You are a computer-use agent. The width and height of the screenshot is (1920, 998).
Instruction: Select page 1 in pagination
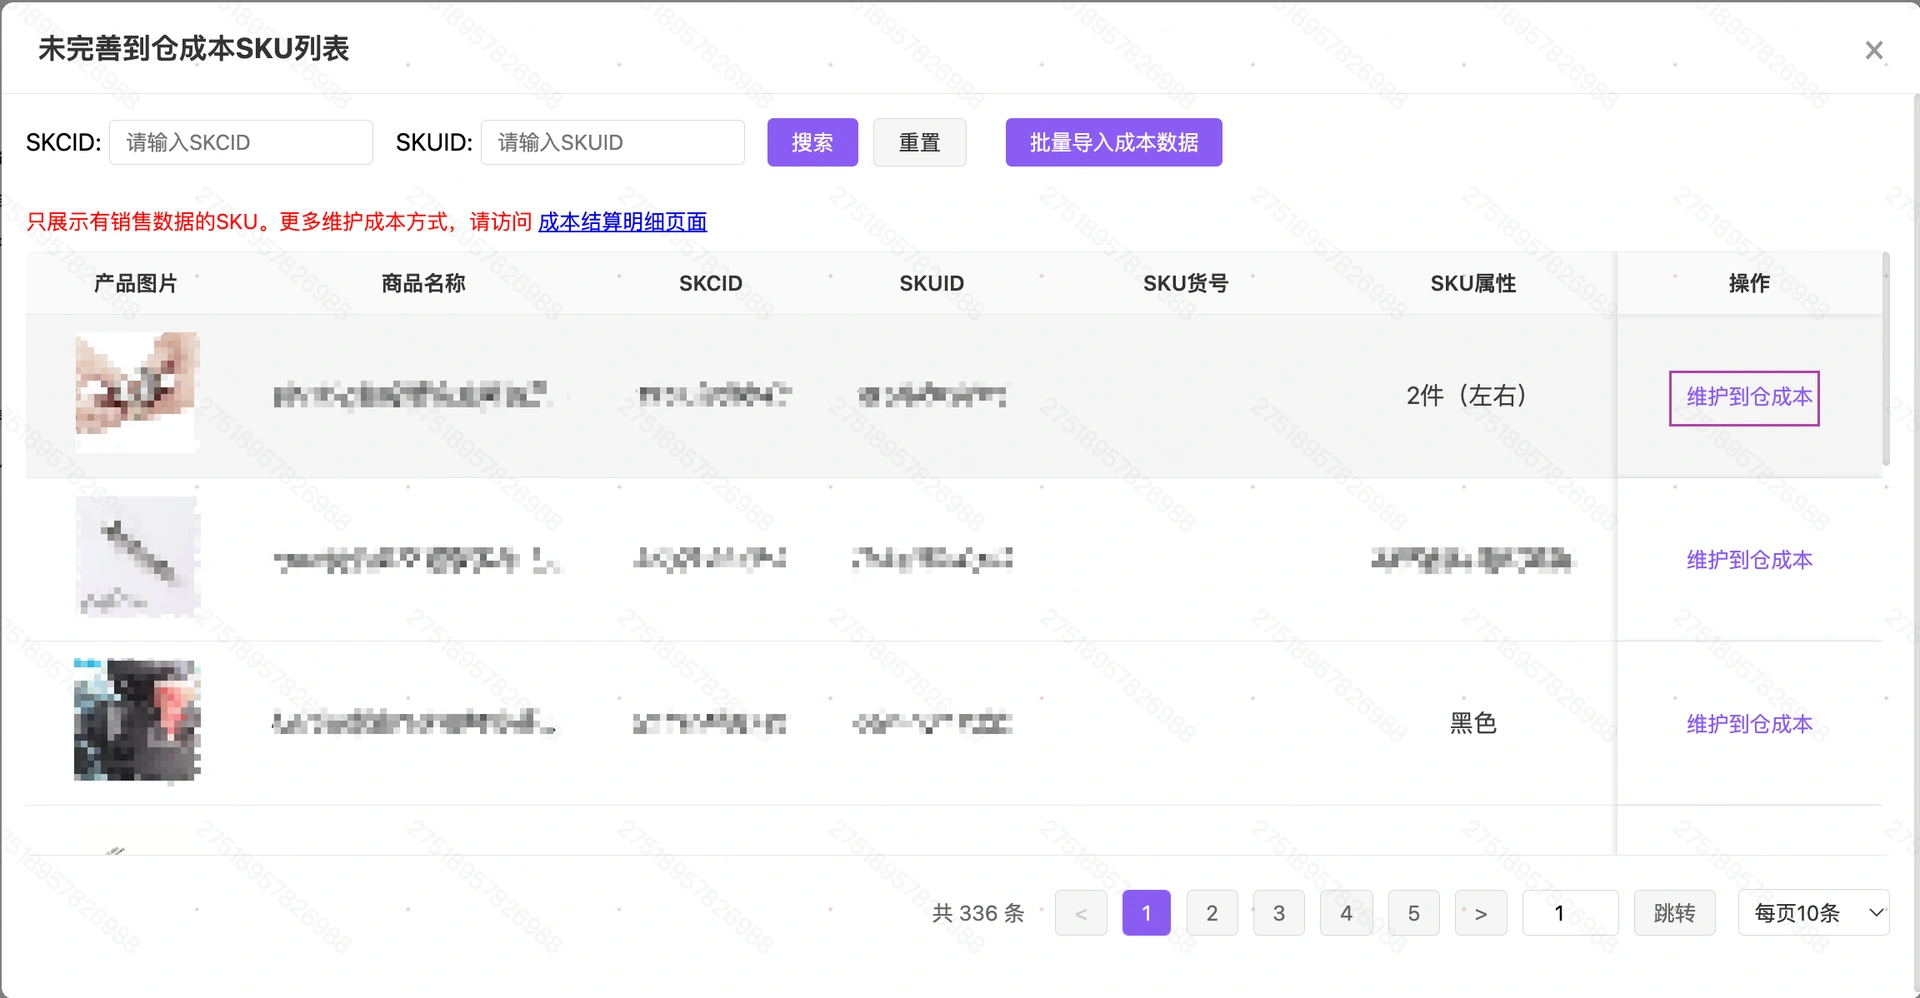pyautogui.click(x=1146, y=913)
